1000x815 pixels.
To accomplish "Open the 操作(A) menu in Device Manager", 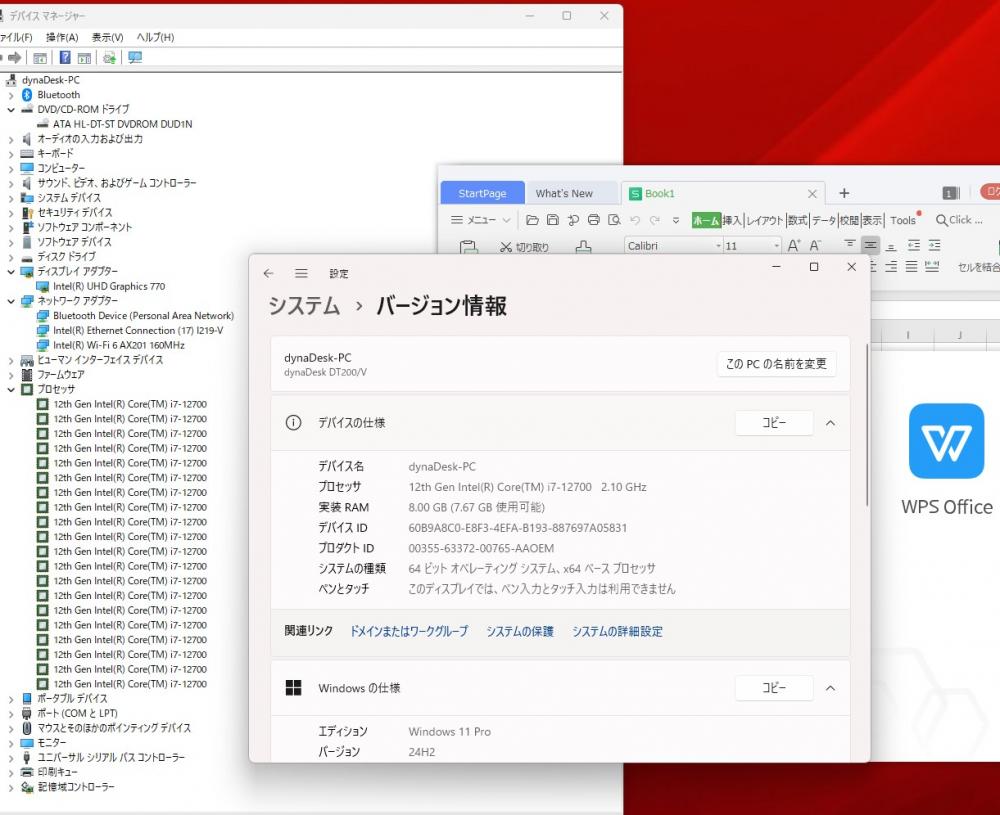I will pyautogui.click(x=62, y=37).
